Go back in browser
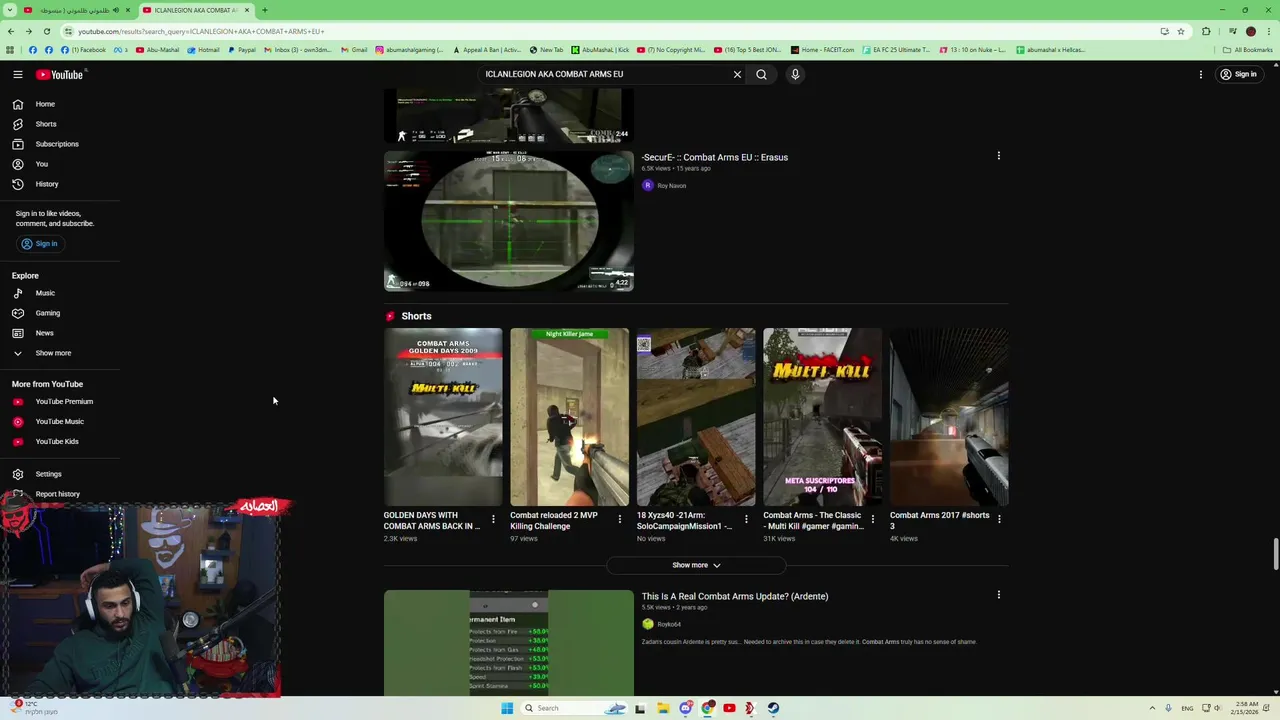Image resolution: width=1280 pixels, height=720 pixels. point(10,31)
